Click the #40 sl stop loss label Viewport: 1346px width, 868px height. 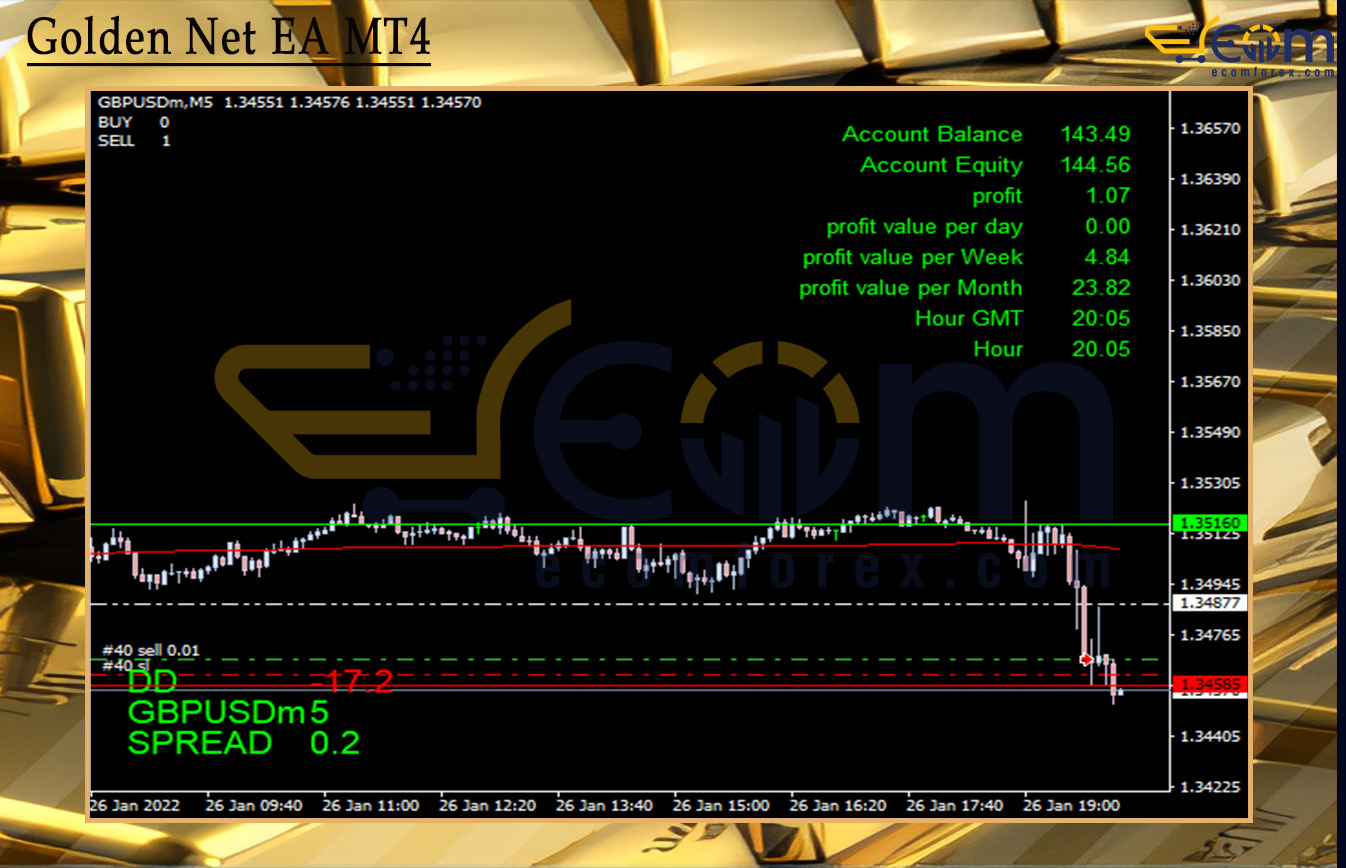(126, 665)
